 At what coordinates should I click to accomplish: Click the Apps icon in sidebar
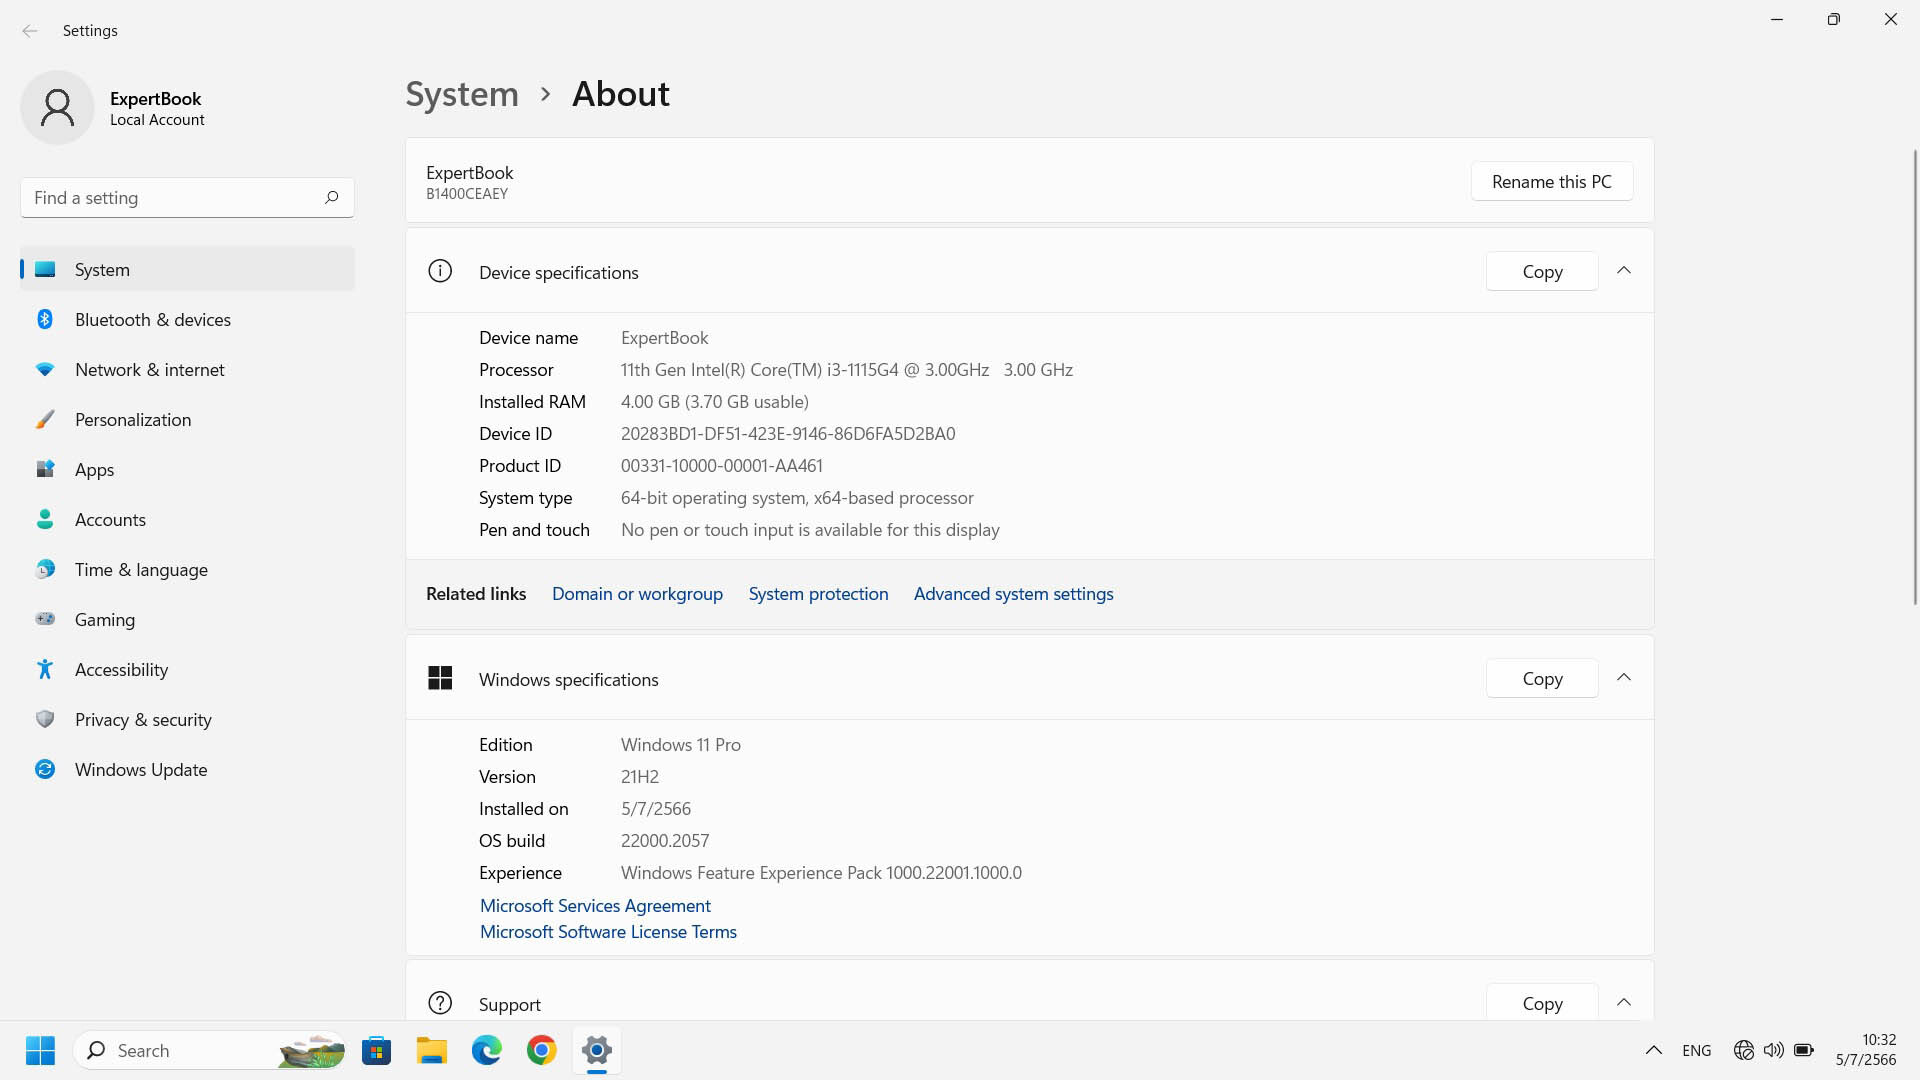click(45, 469)
